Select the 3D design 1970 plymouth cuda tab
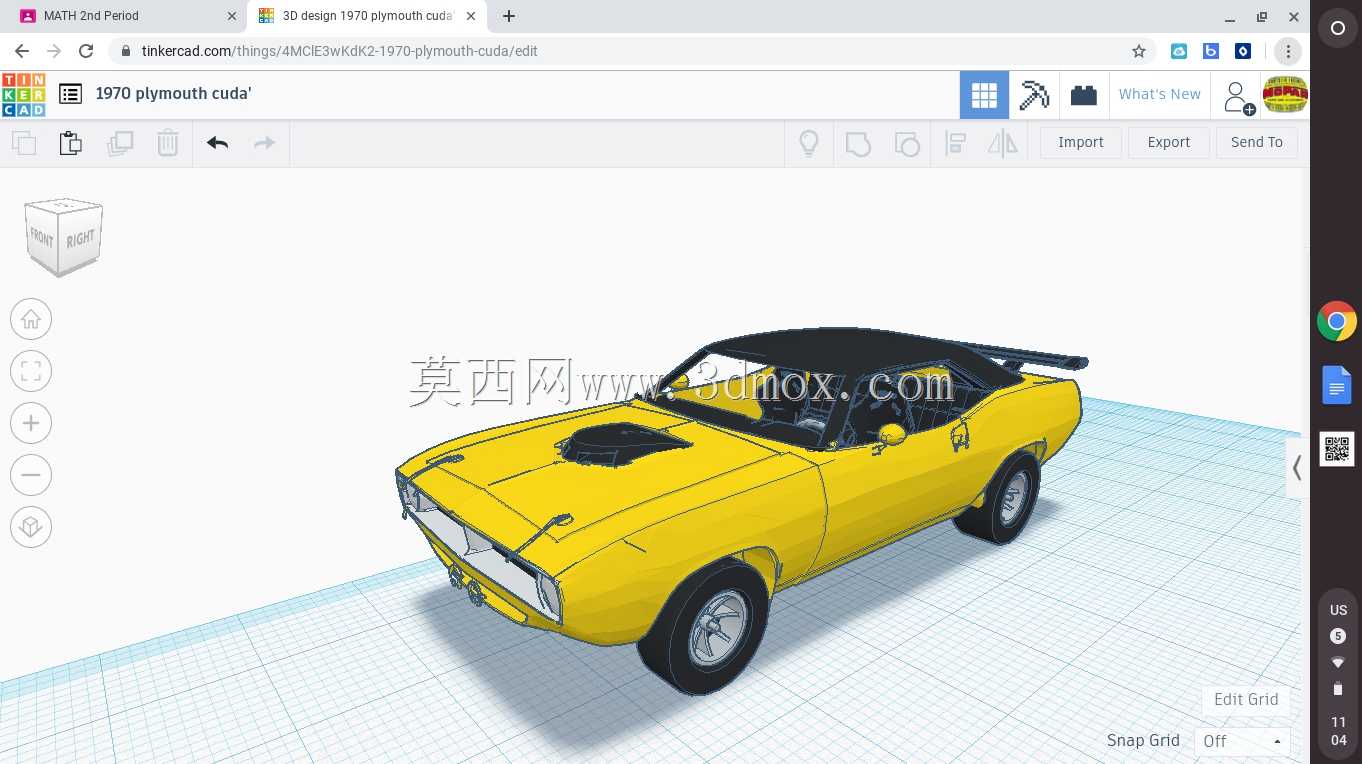 point(366,16)
